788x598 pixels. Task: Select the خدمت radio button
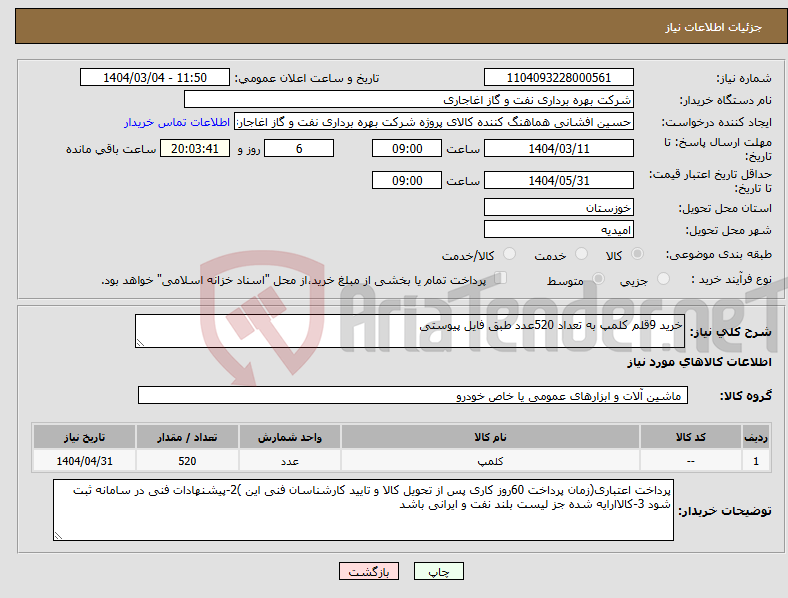click(x=581, y=254)
